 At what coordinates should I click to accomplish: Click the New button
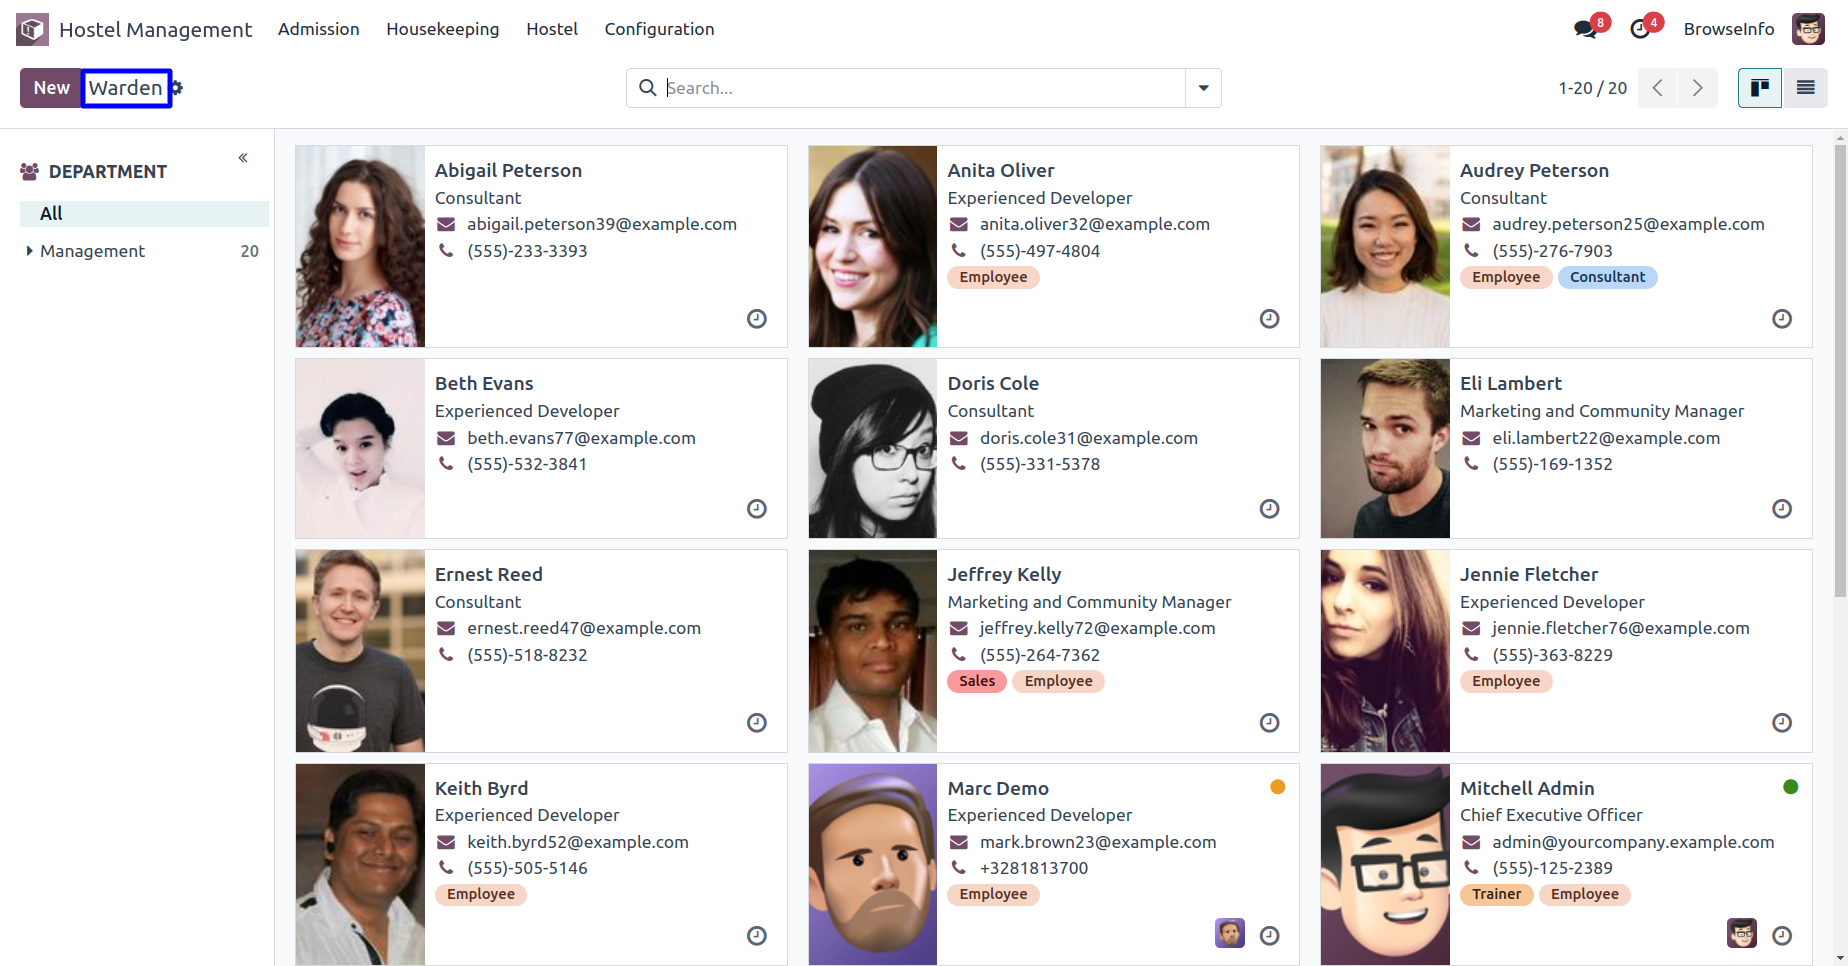[x=51, y=88]
